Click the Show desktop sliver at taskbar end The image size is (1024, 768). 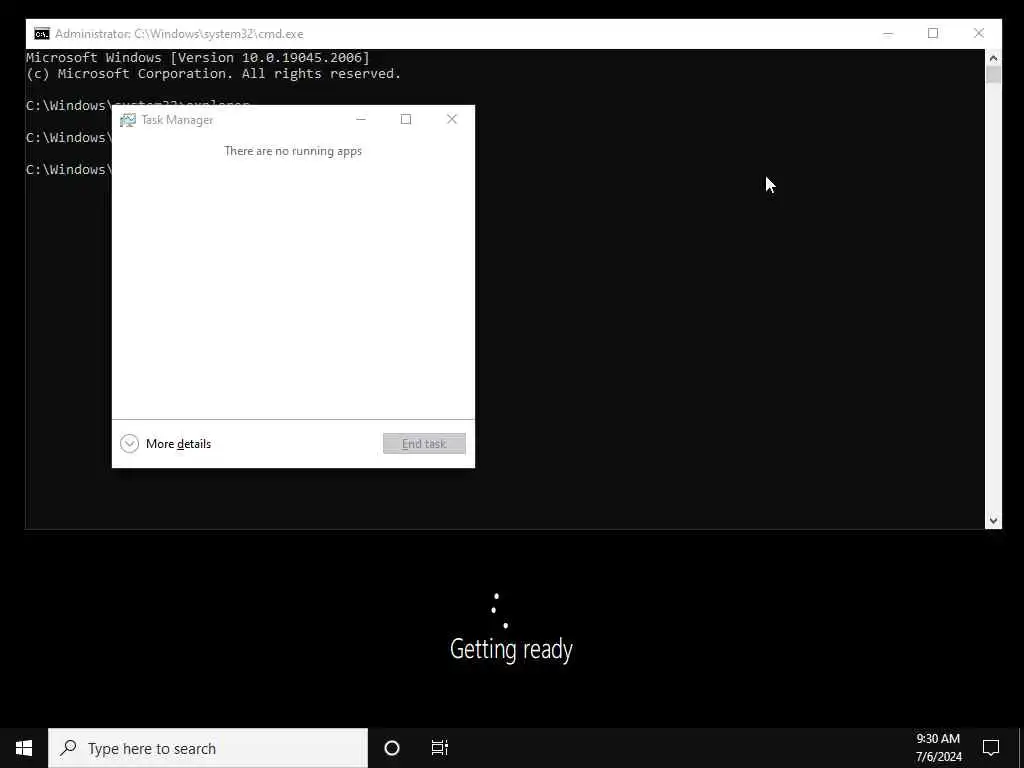pos(1021,748)
